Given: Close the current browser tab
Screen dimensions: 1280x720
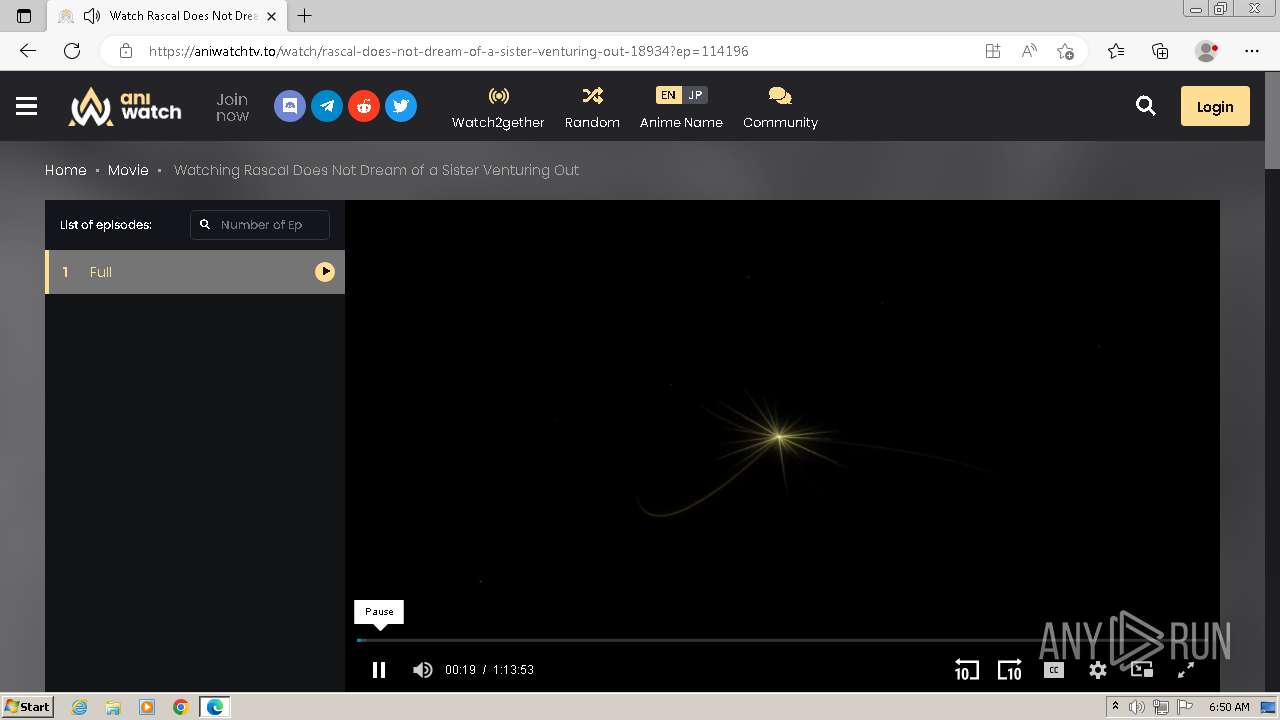Looking at the screenshot, I should (272, 16).
